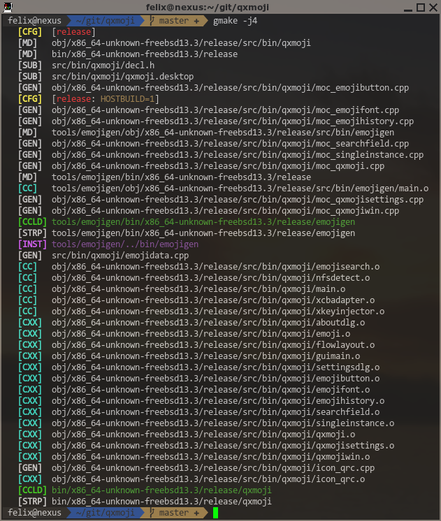Screen dimensions: 441x521
Task: Click the emojifont.o CXX line
Action: pyautogui.click(x=194, y=390)
